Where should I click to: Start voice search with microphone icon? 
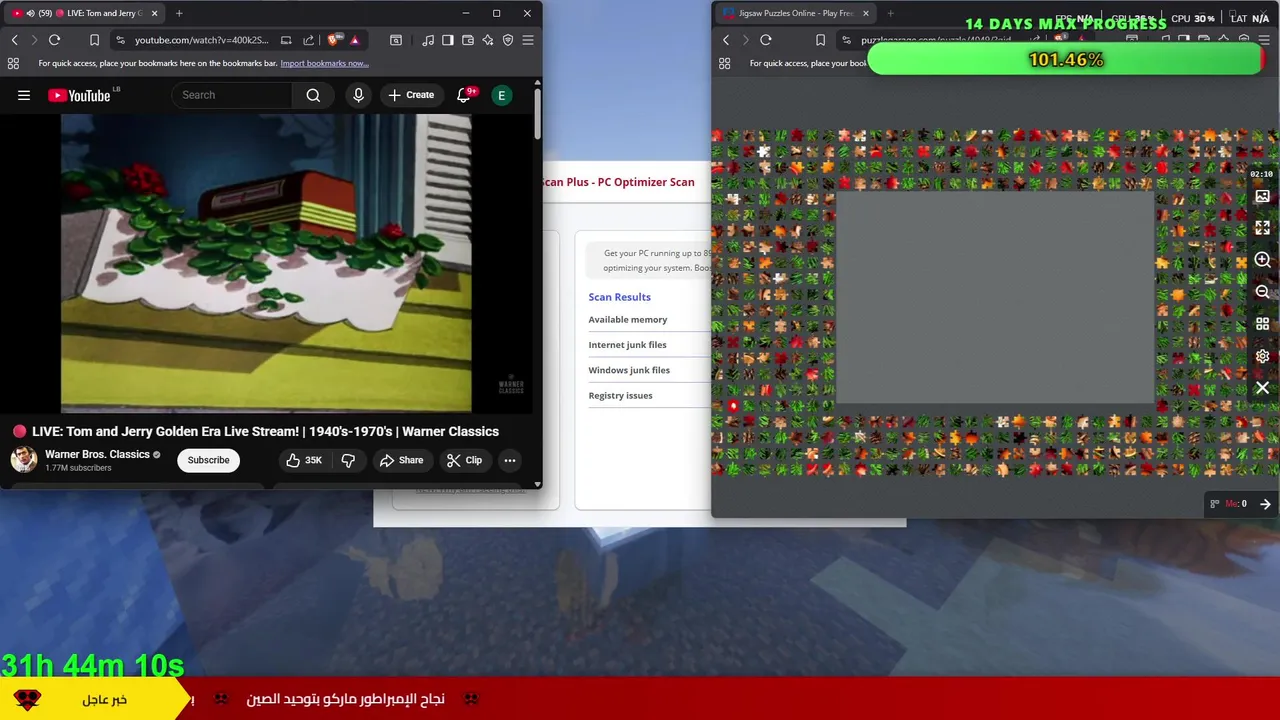click(358, 95)
